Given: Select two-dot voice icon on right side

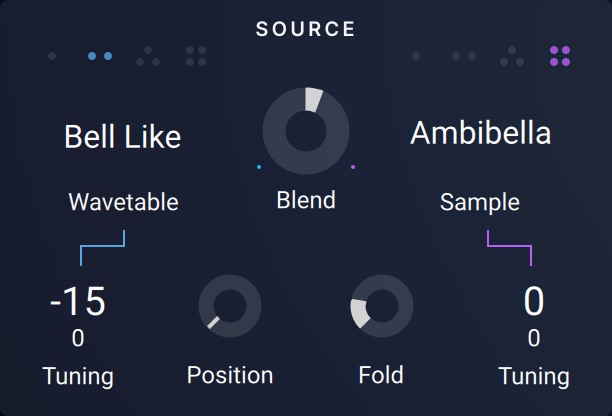Looking at the screenshot, I should [463, 56].
